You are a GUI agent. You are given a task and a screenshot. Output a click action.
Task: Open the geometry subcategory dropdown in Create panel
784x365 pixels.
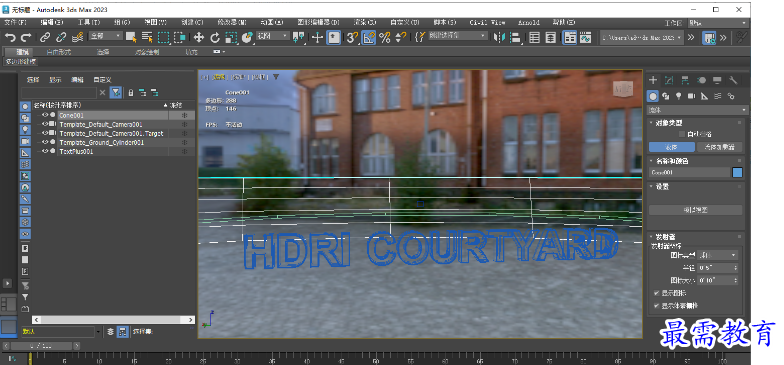click(698, 110)
